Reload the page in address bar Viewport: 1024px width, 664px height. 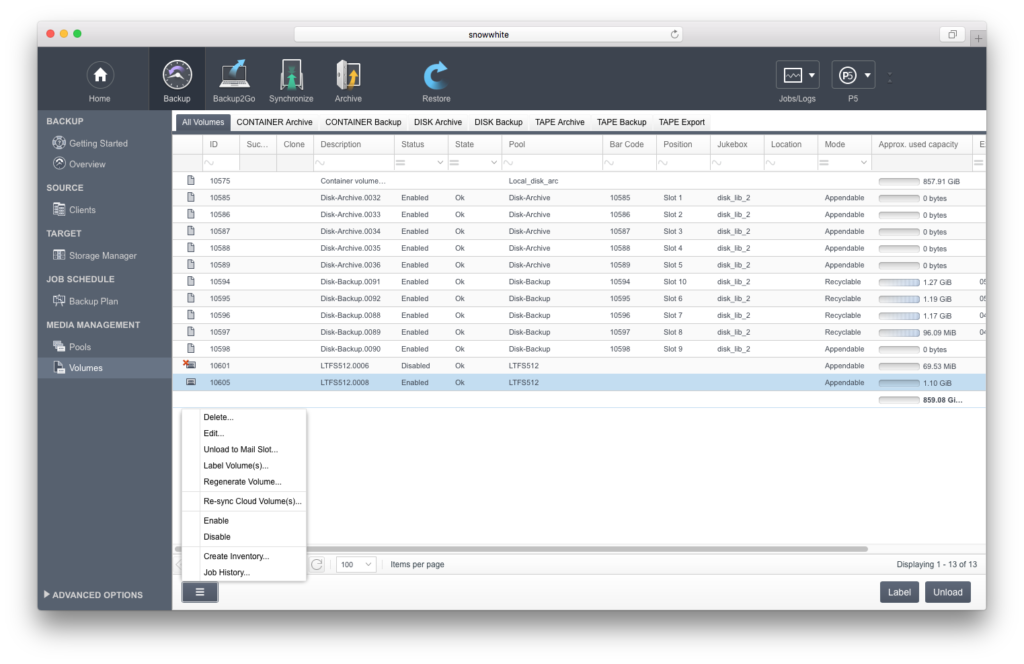pyautogui.click(x=675, y=34)
